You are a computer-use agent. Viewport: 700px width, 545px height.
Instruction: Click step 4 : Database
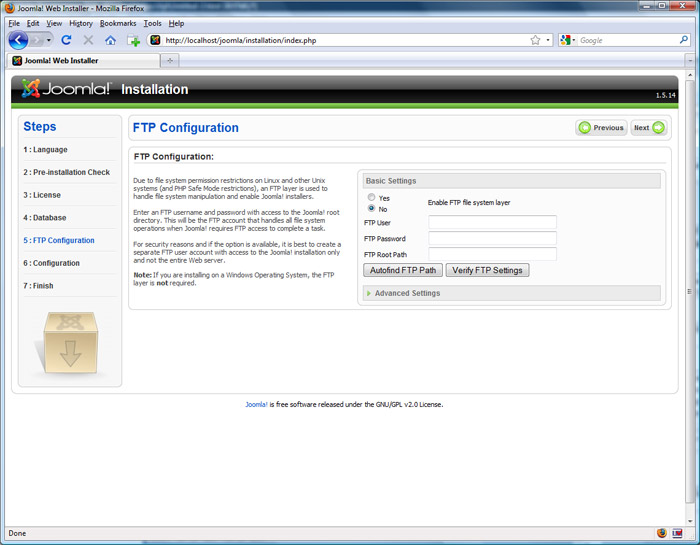[45, 218]
